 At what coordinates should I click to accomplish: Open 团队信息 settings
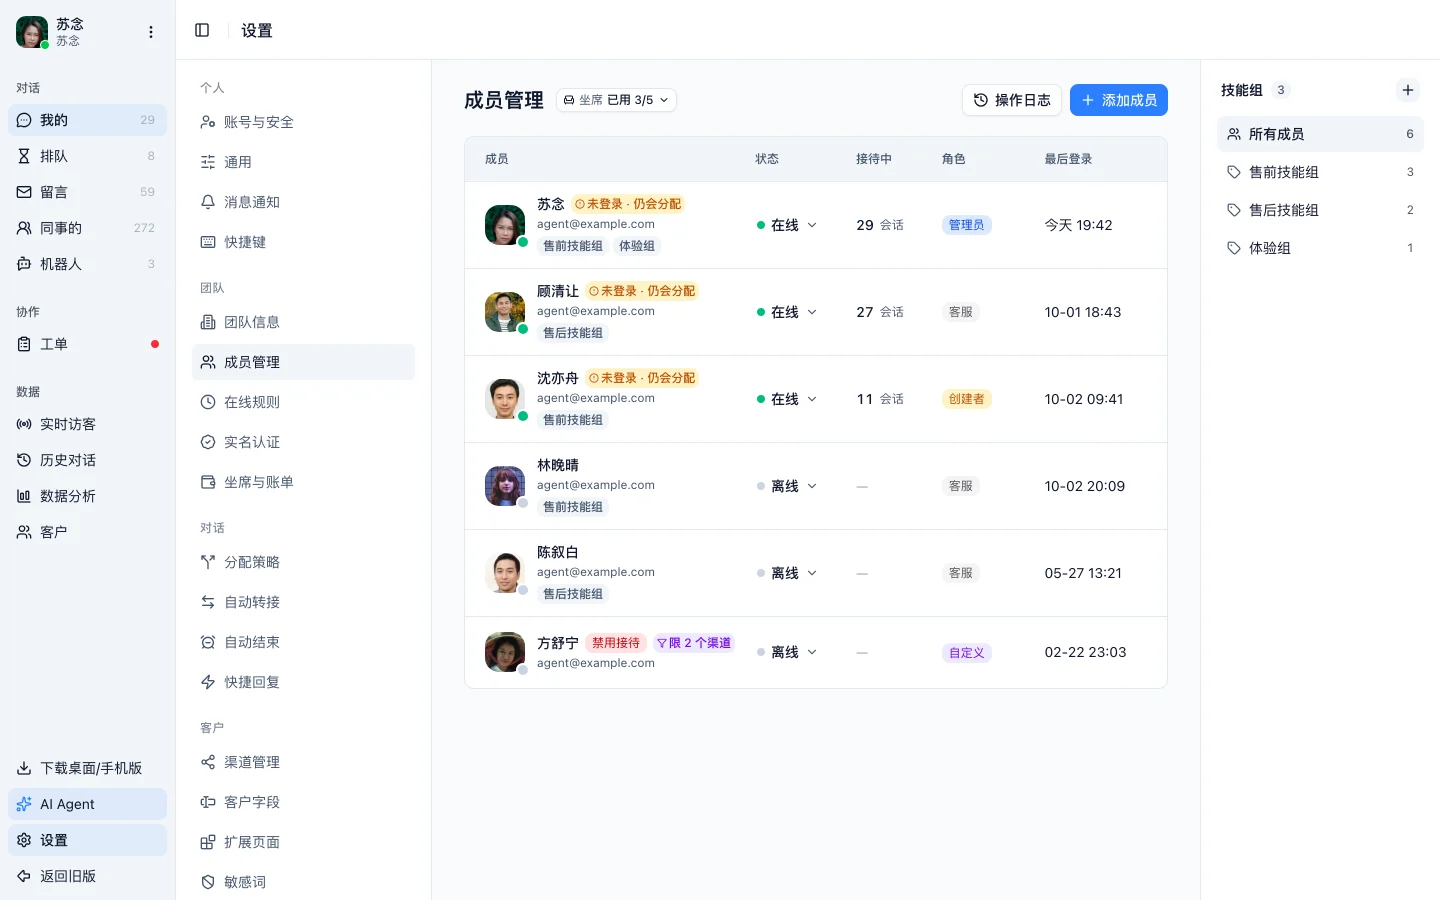(x=303, y=322)
